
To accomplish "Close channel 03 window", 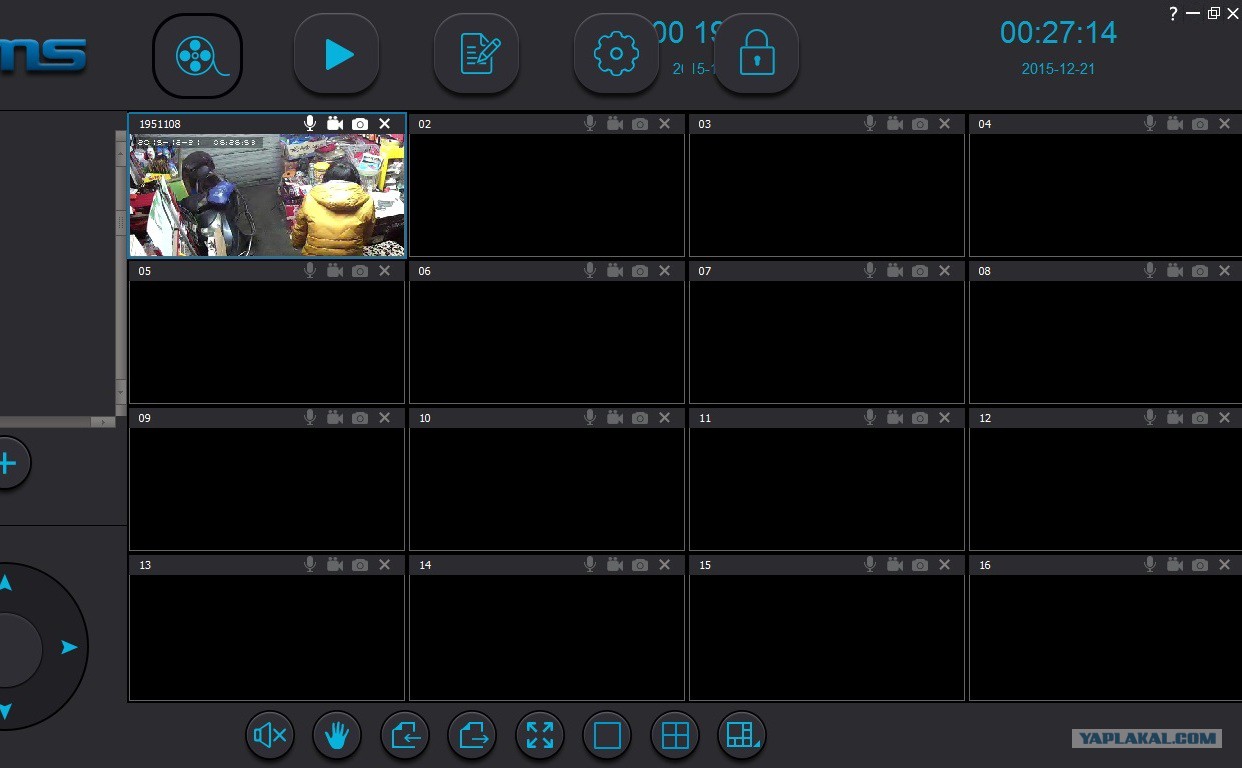I will [x=944, y=123].
